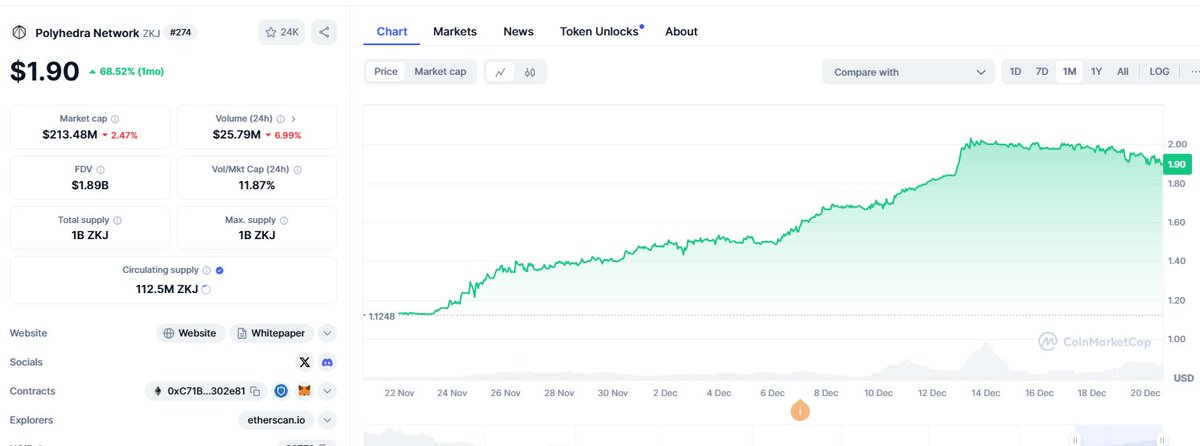Switch to the Markets tab
The image size is (1200, 446).
455,31
